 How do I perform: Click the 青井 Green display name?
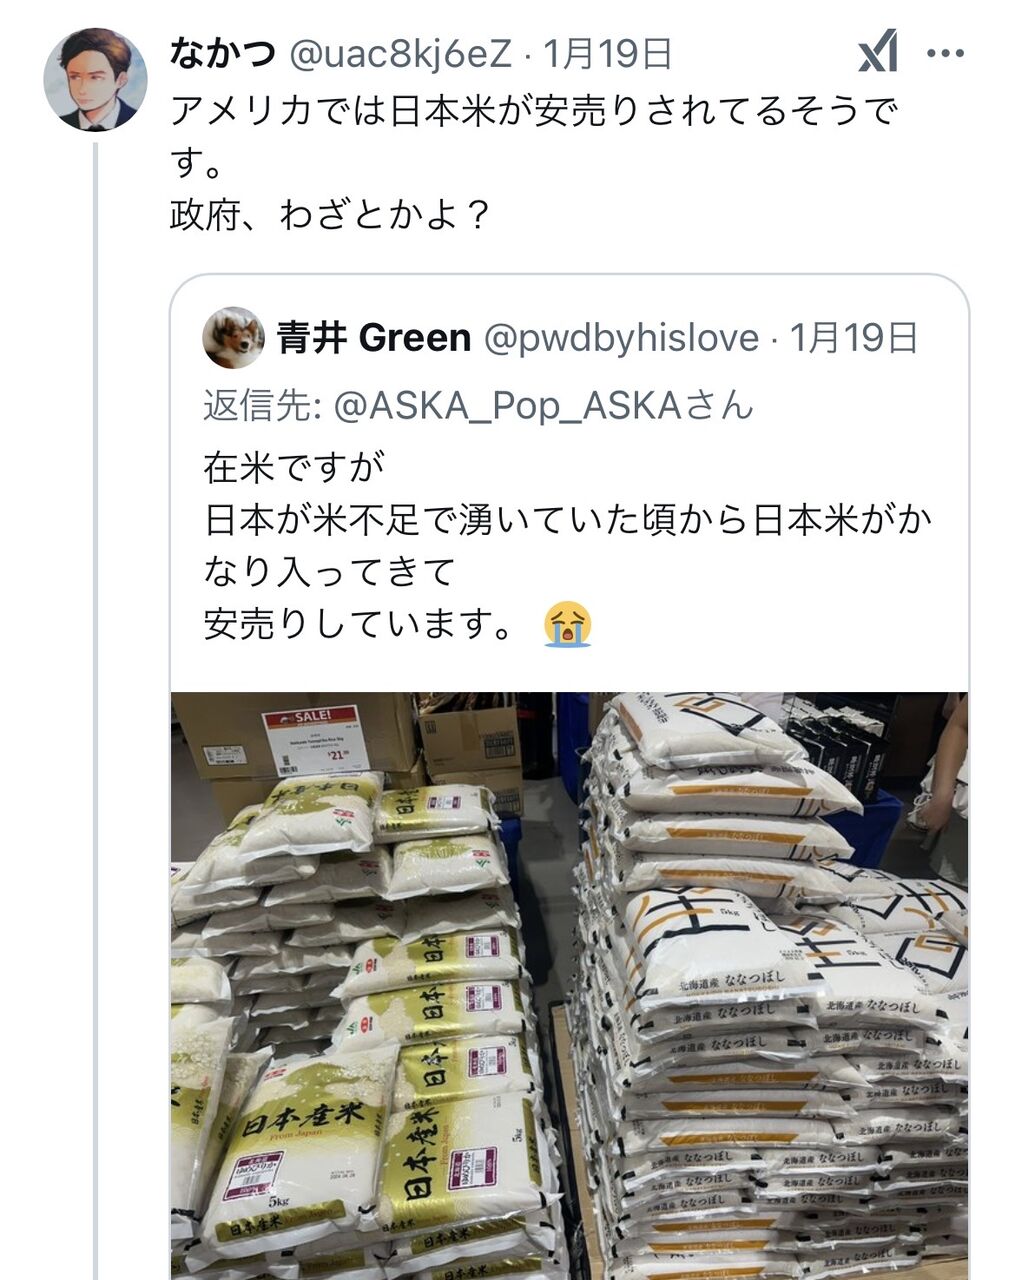(x=373, y=338)
